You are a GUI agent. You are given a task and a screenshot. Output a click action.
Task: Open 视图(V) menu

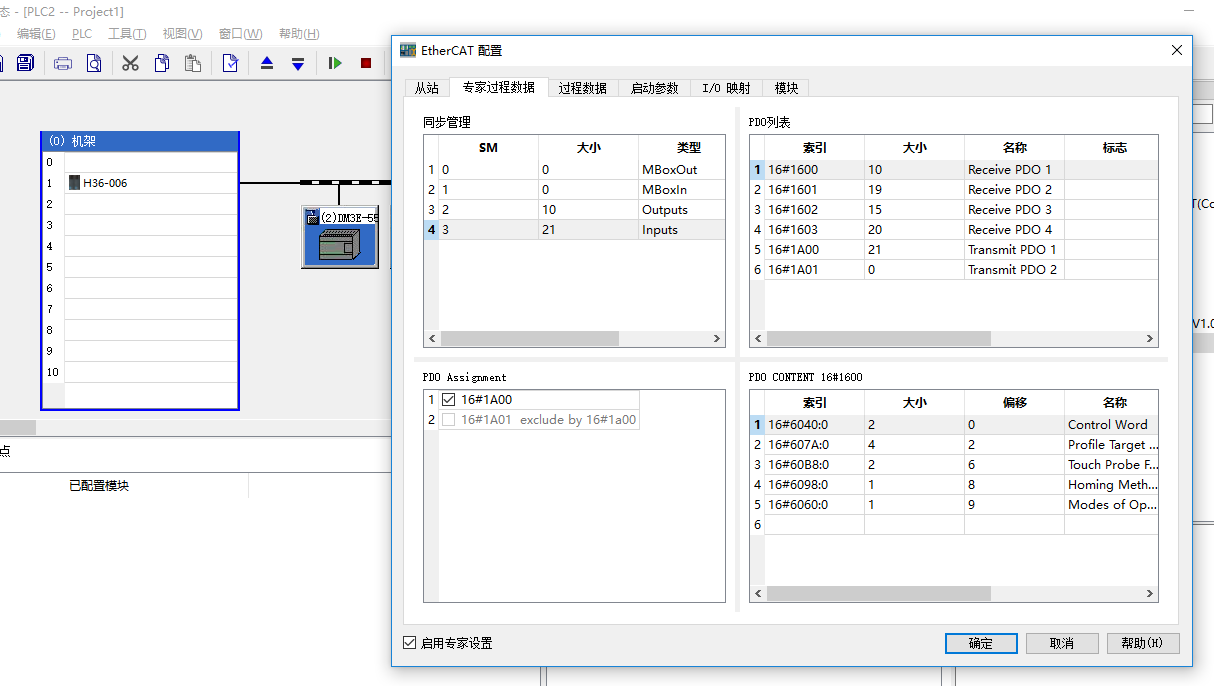(x=182, y=34)
